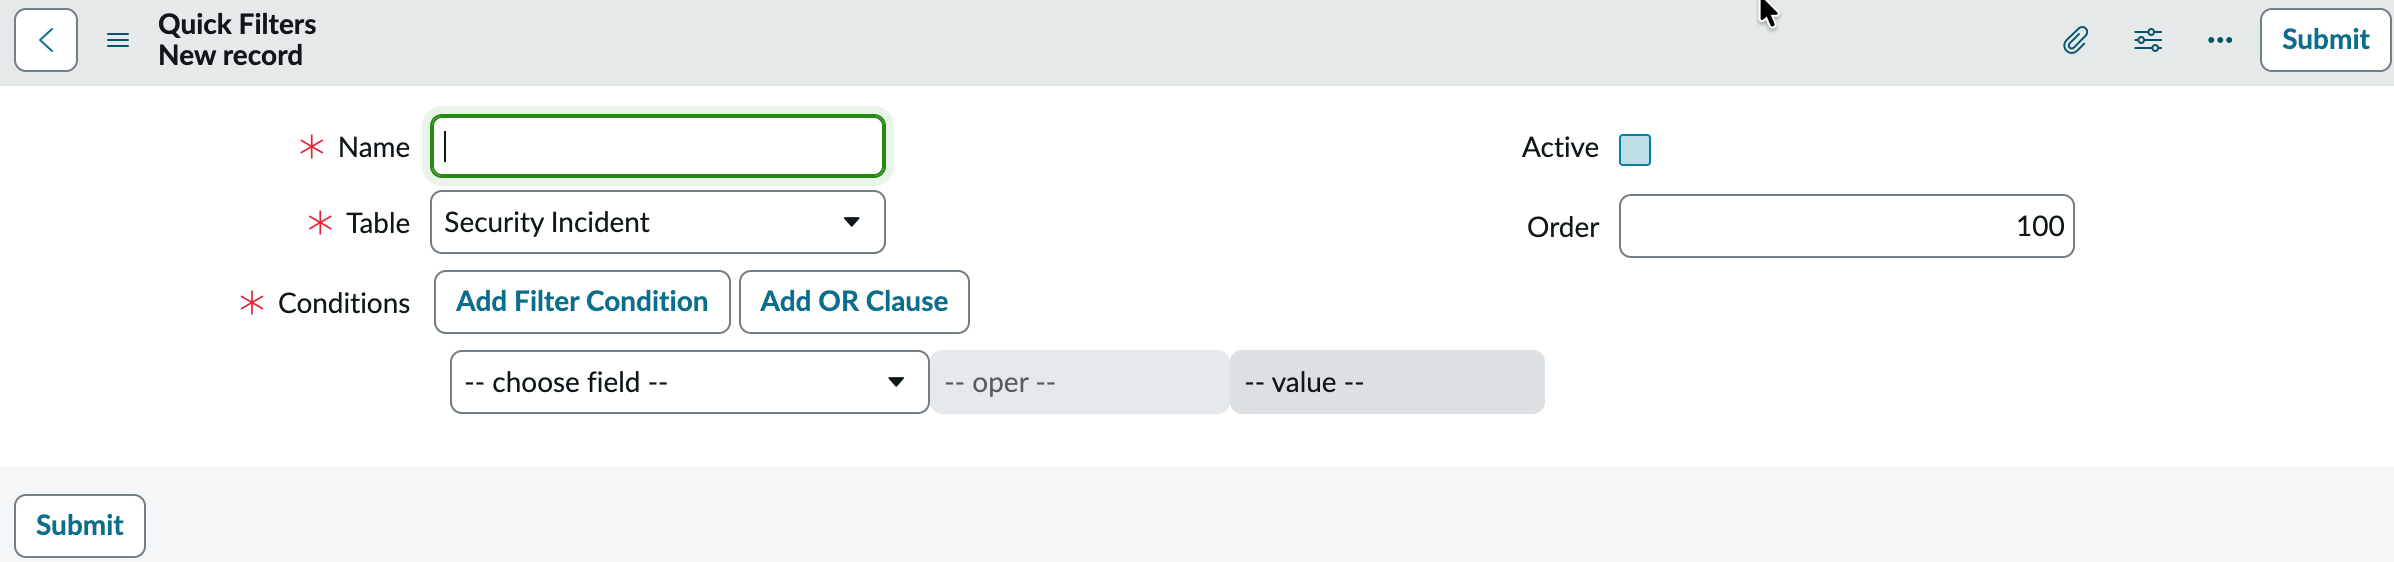Click the back arrow button
The height and width of the screenshot is (562, 2394).
pos(46,40)
